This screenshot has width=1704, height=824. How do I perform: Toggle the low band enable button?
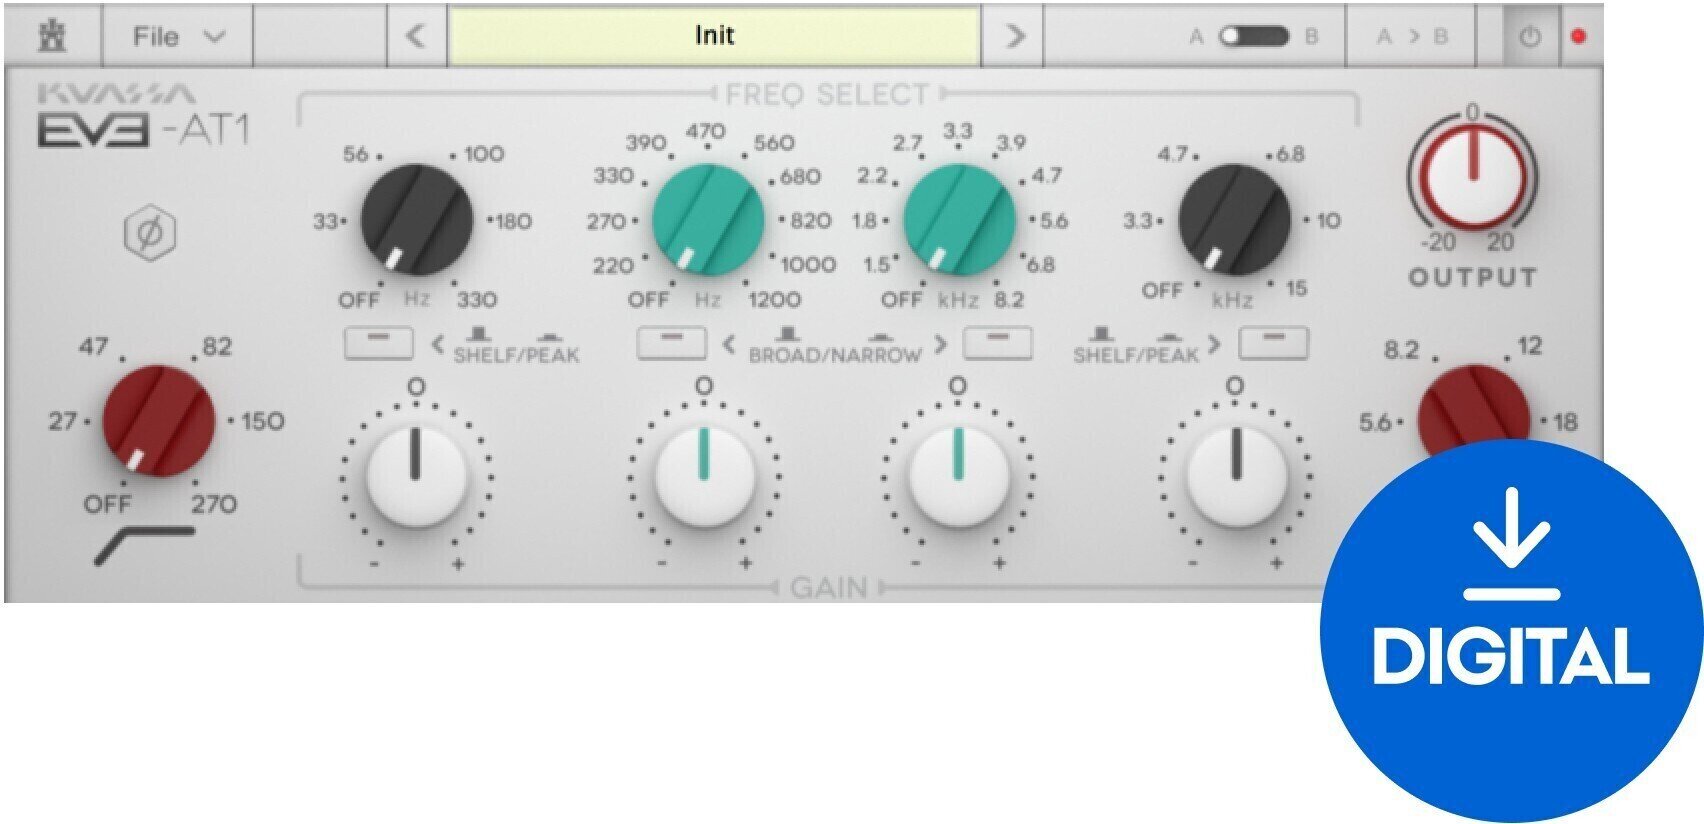378,342
